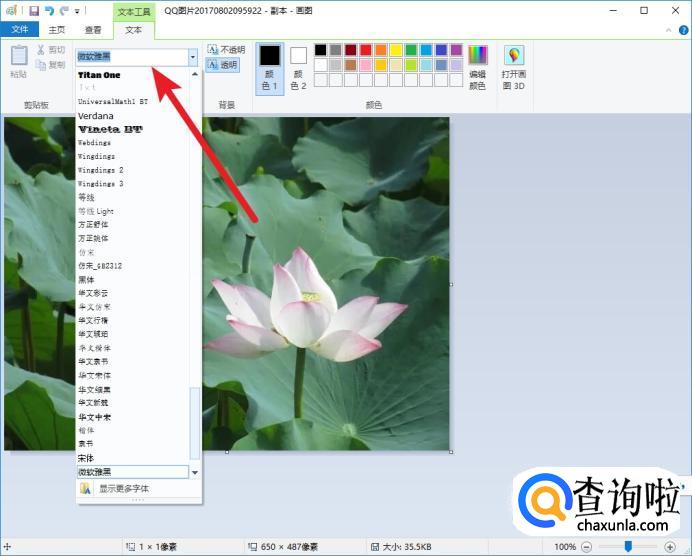Open the Edit colors rainbow icon
This screenshot has height=556, width=692.
(x=477, y=56)
